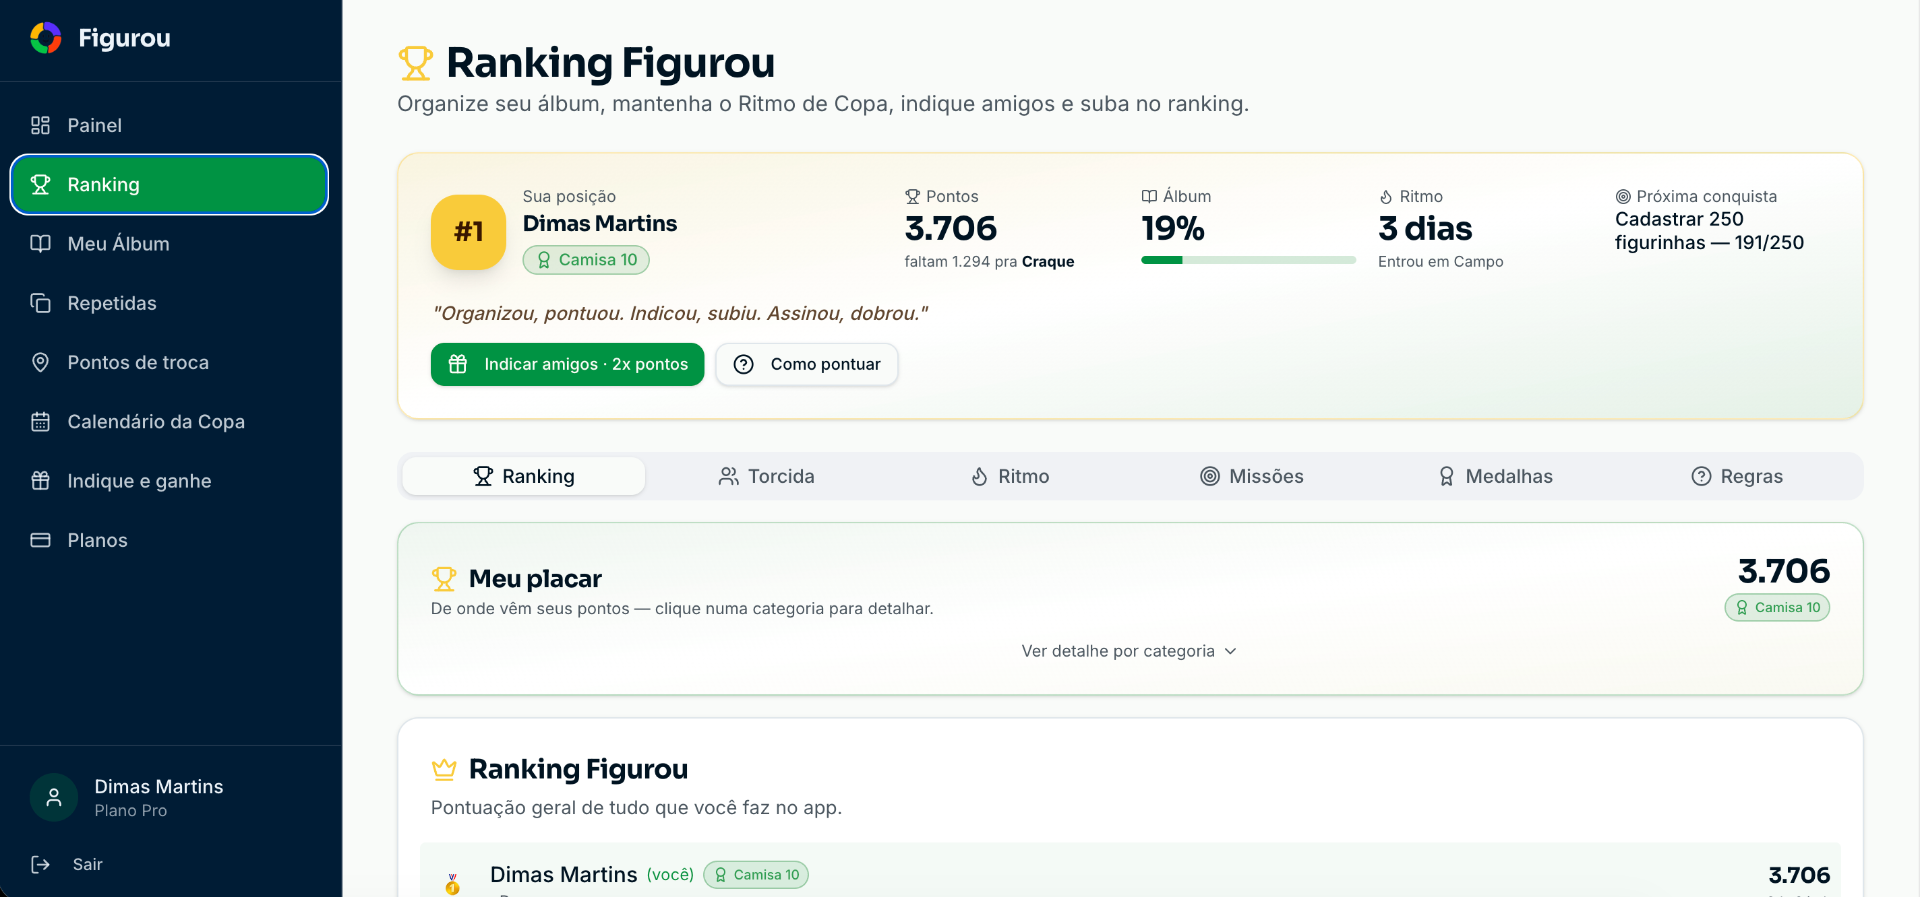Click the #1 position badge
1920x897 pixels.
(x=468, y=232)
